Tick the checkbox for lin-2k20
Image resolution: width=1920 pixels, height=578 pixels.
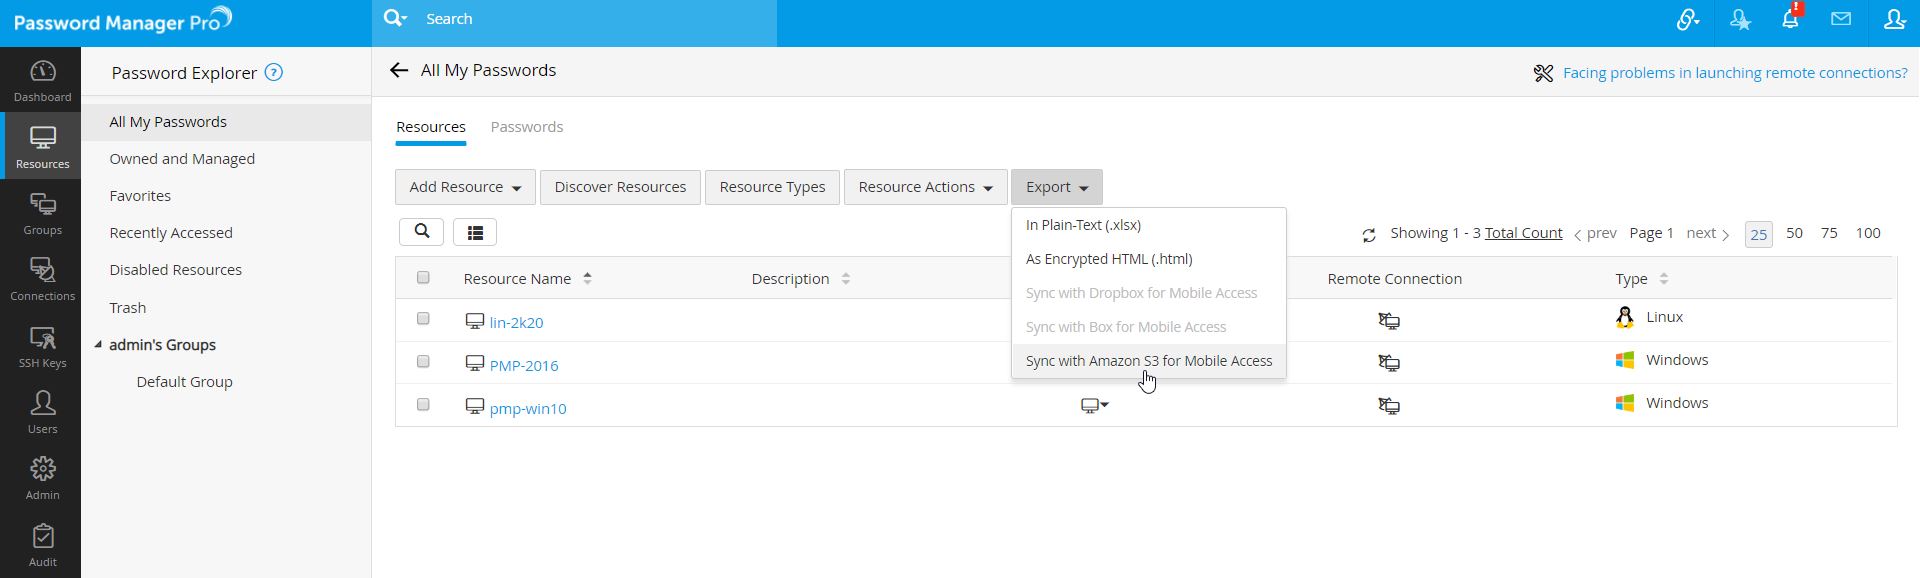click(x=423, y=319)
